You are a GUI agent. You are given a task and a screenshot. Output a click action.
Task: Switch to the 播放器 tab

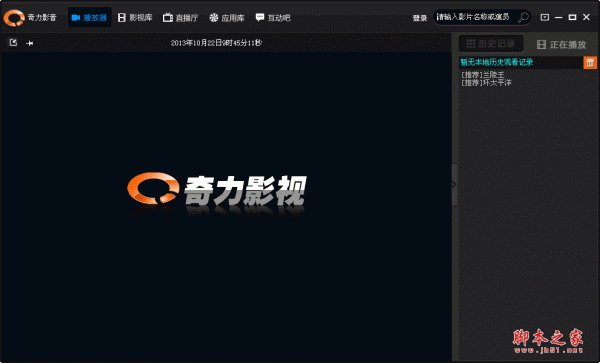pos(90,18)
